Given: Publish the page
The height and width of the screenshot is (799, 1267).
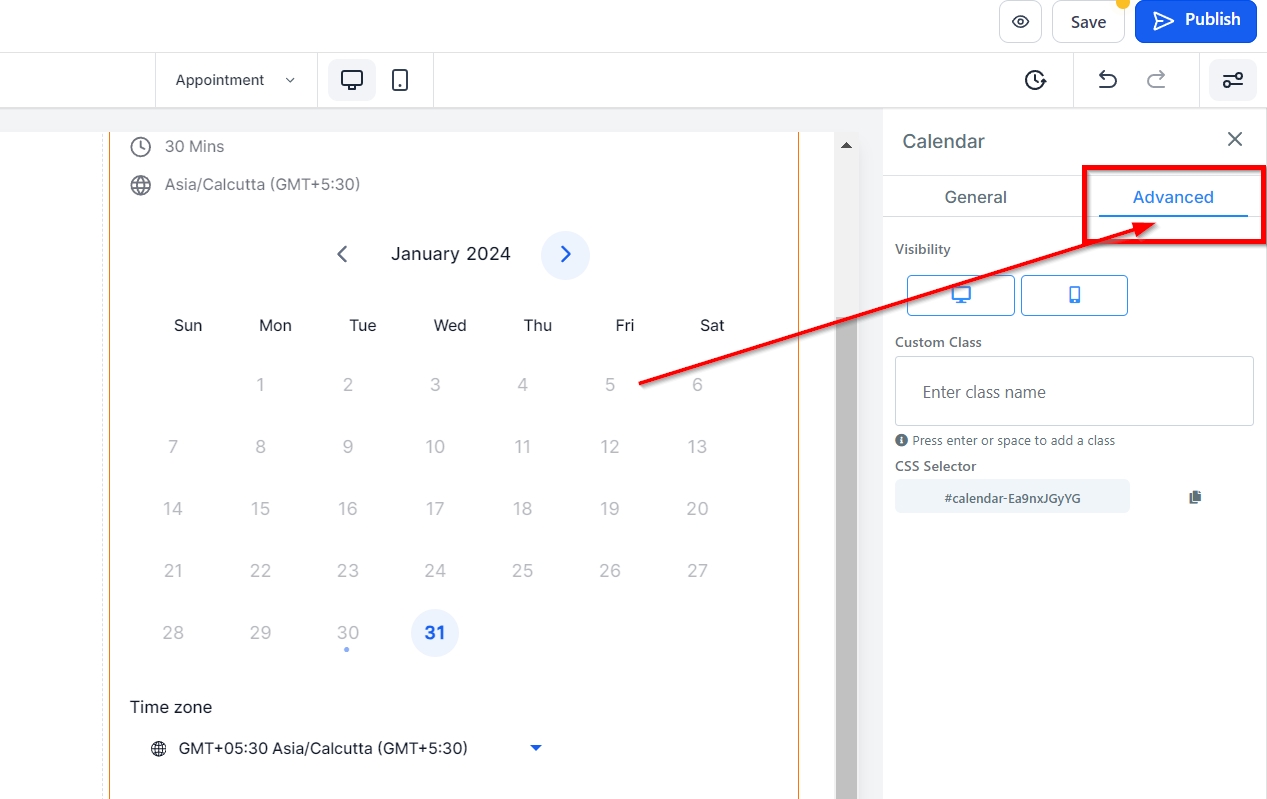Looking at the screenshot, I should (x=1195, y=21).
